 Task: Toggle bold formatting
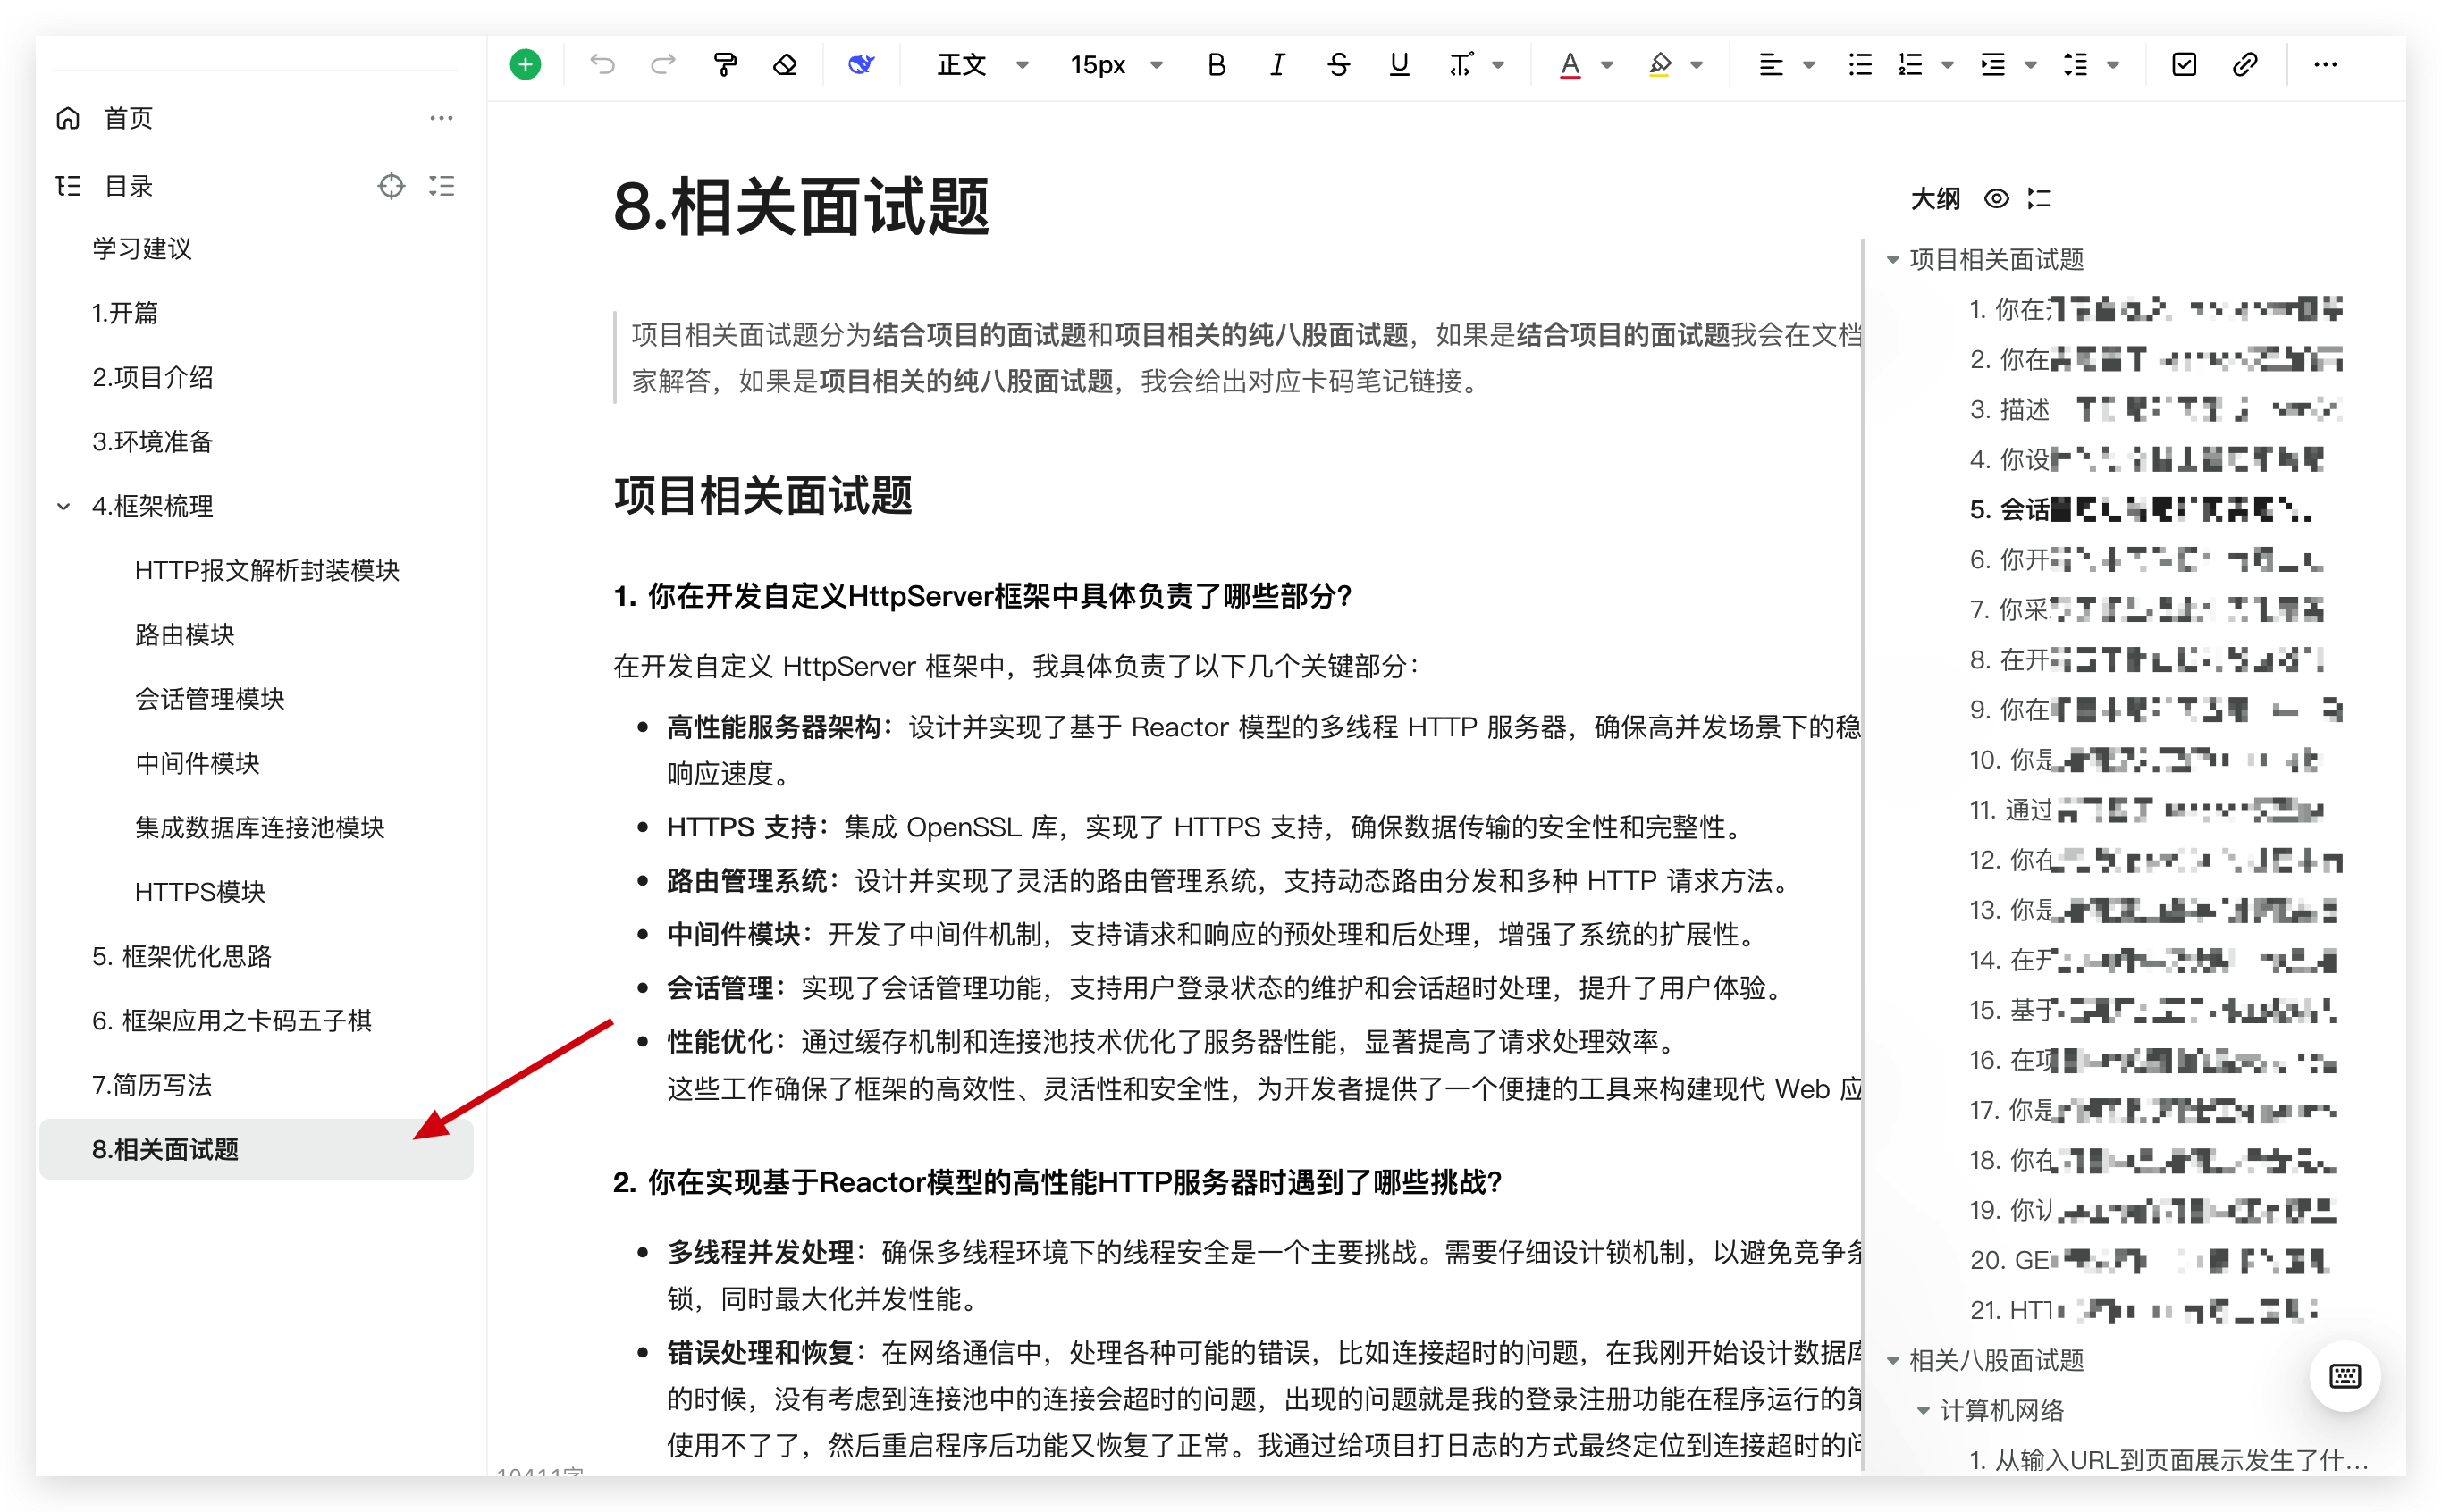tap(1216, 65)
